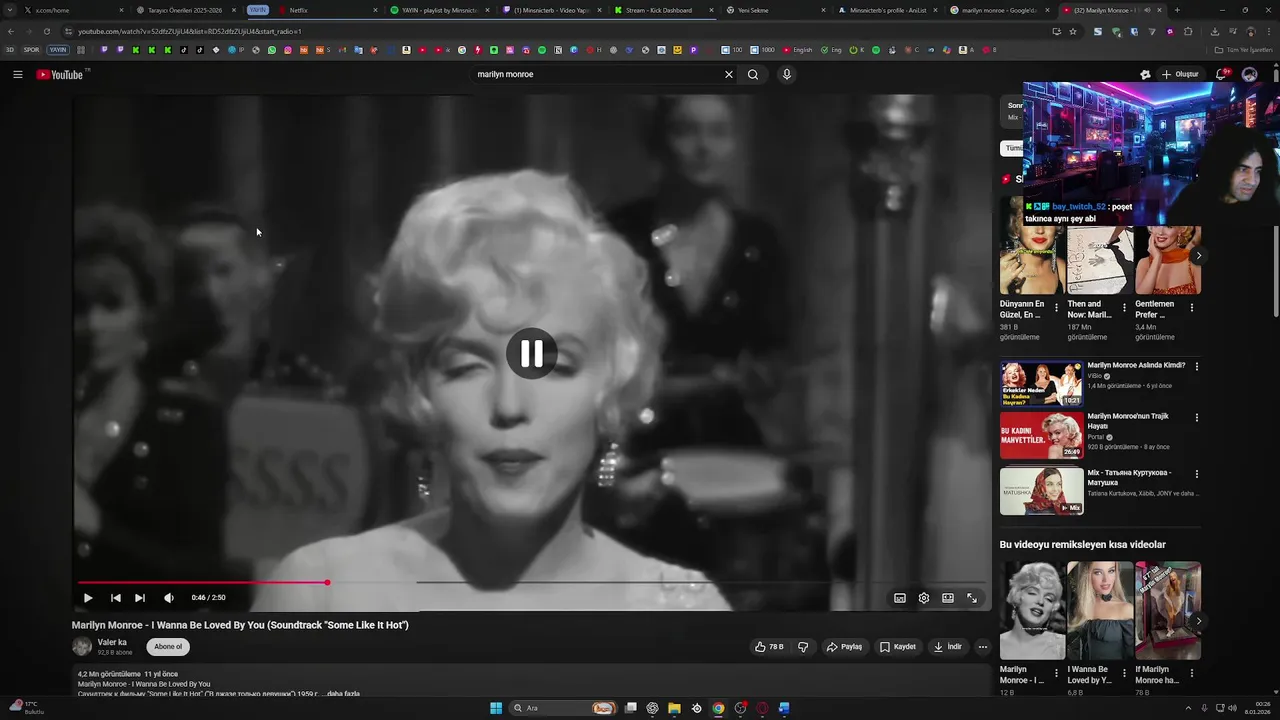Open remix short I Wanna Be Loved by Y...
The width and height of the screenshot is (1280, 720).
point(1100,610)
